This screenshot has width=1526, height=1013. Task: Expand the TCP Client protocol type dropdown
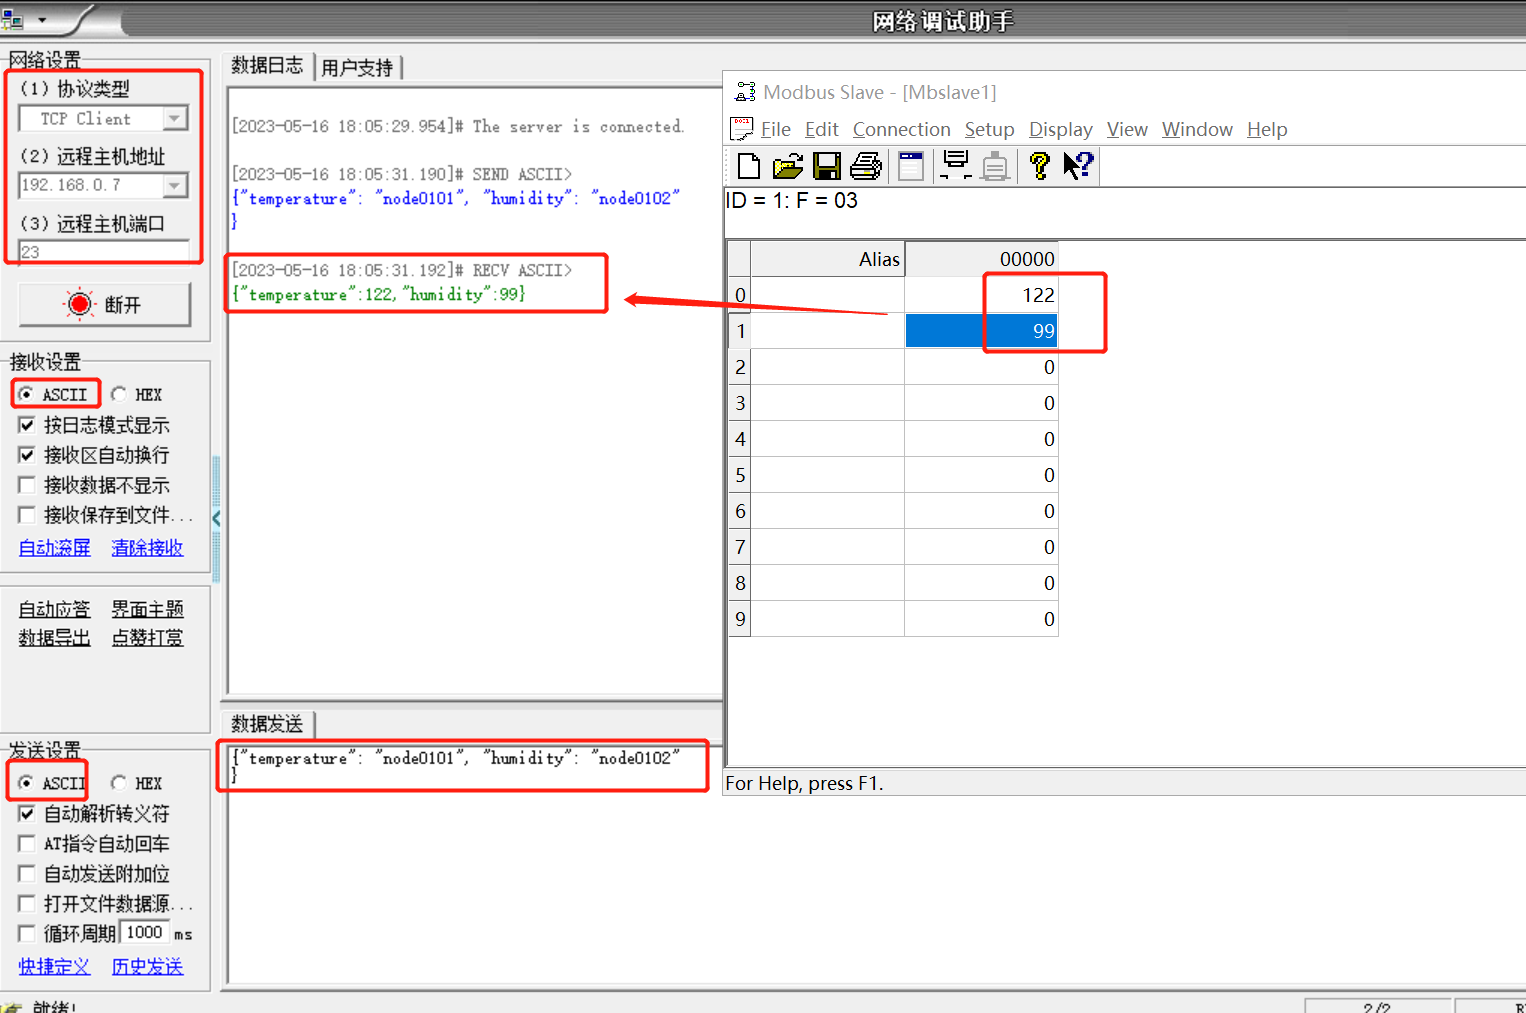175,119
